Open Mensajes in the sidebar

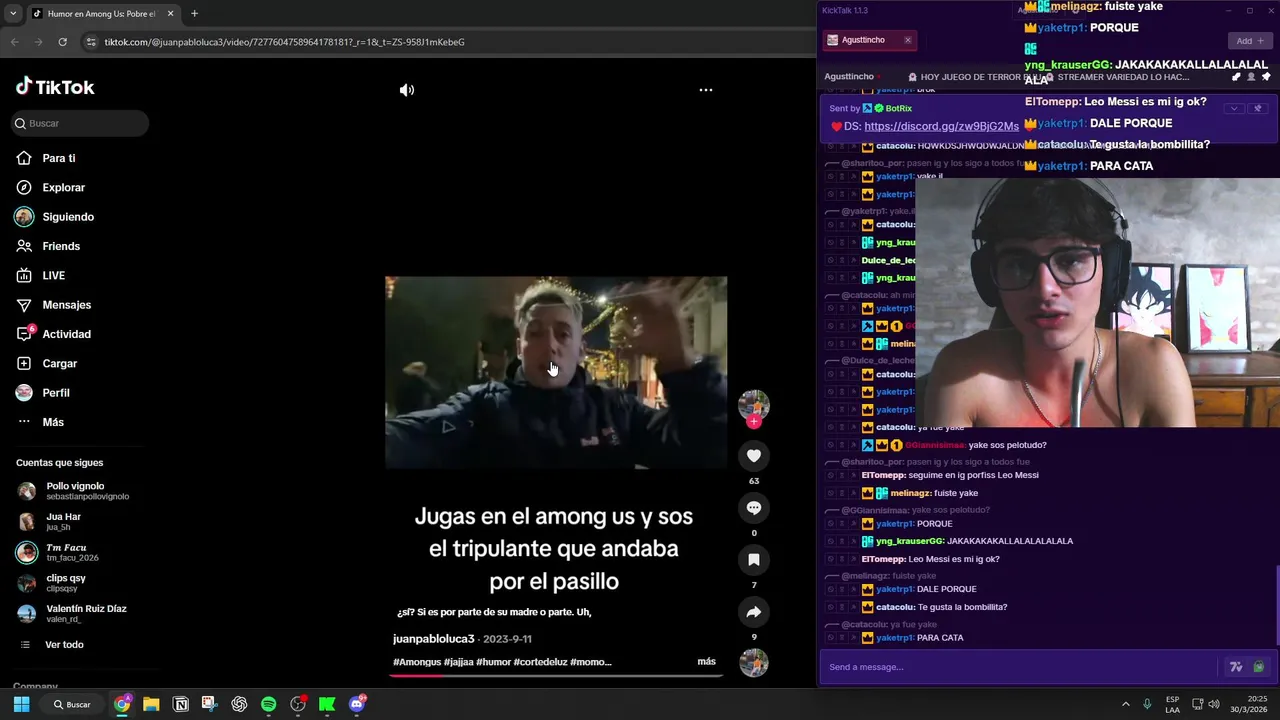tap(66, 305)
